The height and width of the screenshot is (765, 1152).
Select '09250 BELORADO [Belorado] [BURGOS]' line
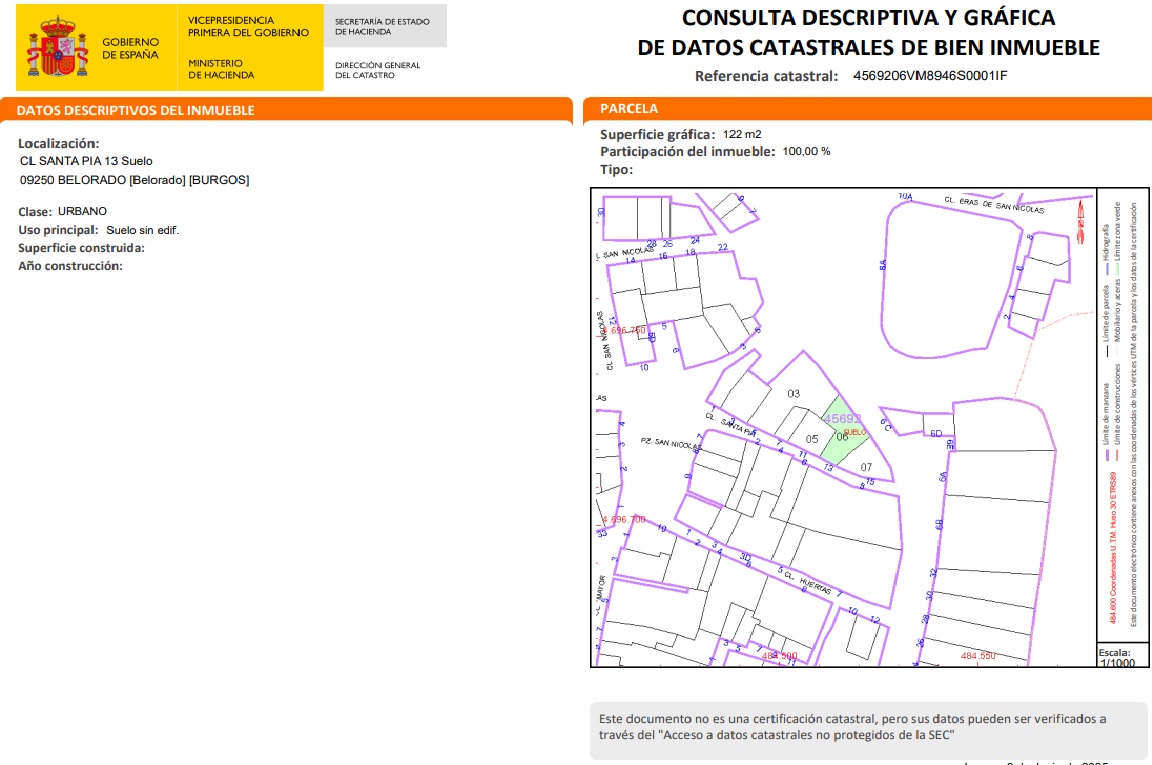134,180
